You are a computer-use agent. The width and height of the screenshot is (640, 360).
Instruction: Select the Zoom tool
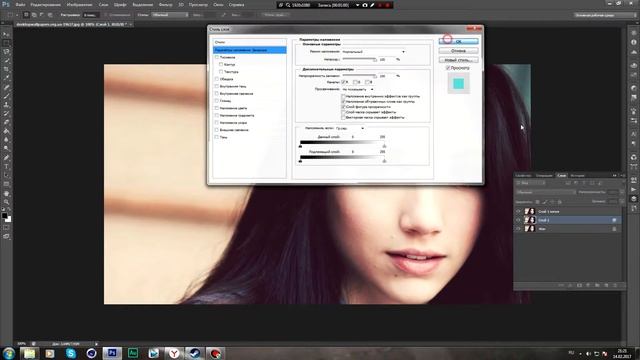coord(6,202)
